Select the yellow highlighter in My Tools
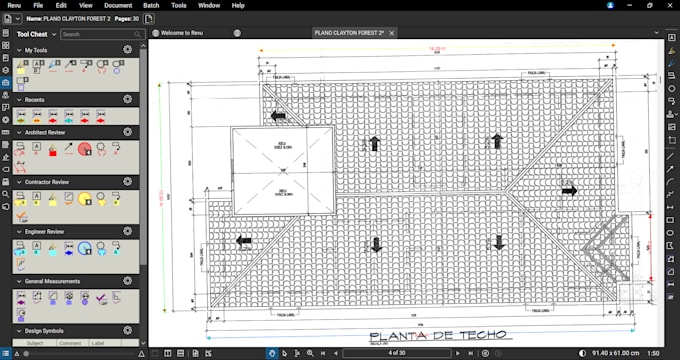Image resolution: width=680 pixels, height=360 pixels. (21, 66)
